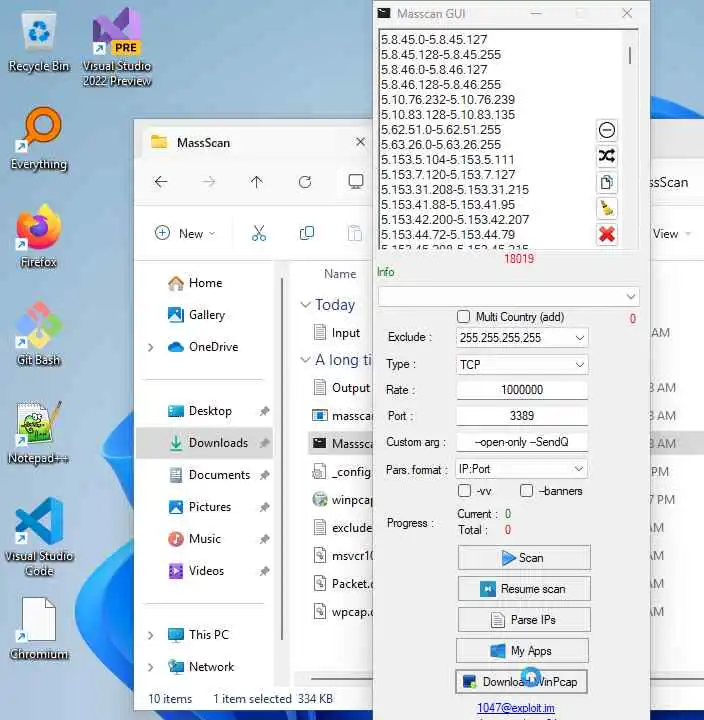Click the Parse IPs button
The height and width of the screenshot is (720, 704).
[x=524, y=619]
